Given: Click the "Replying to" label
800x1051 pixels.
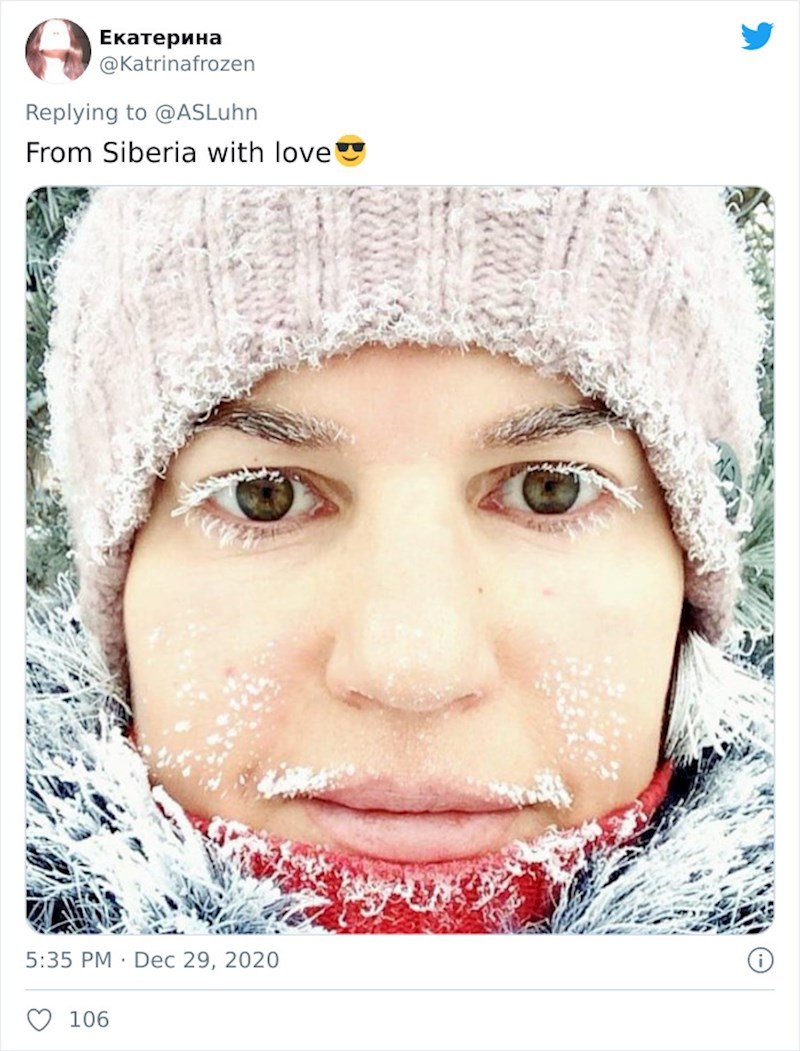Looking at the screenshot, I should point(86,112).
